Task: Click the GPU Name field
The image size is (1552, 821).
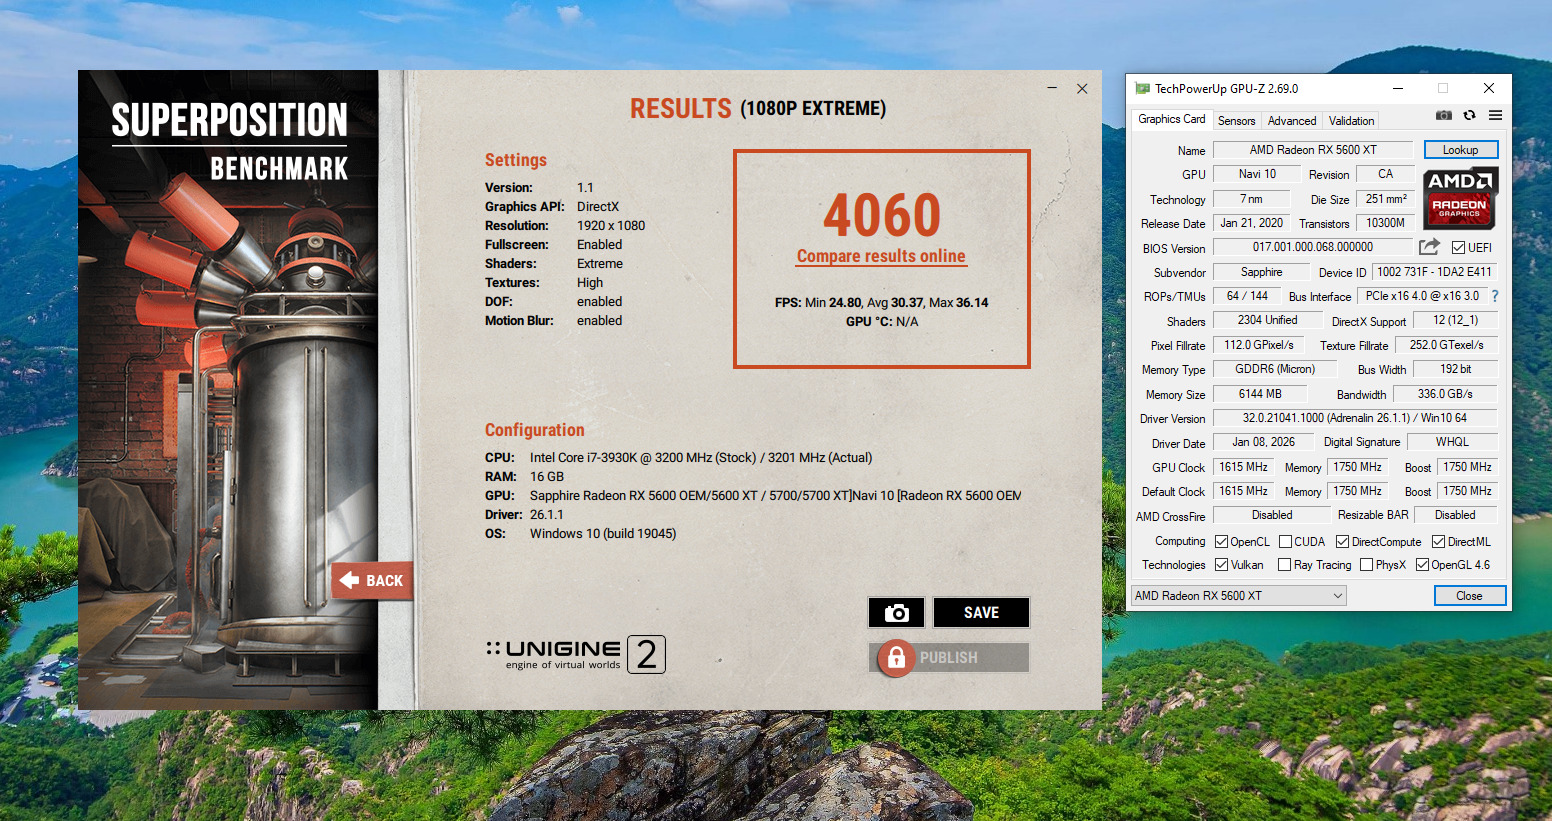Action: [1313, 150]
